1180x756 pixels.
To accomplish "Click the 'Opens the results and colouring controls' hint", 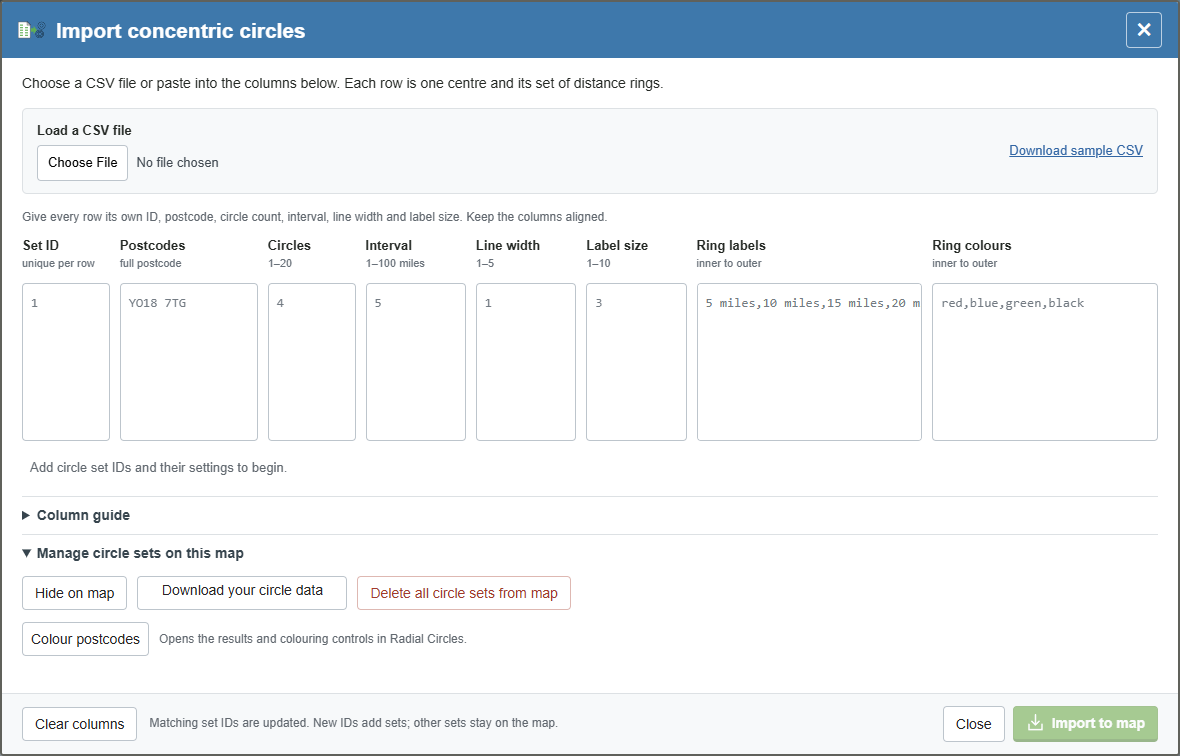I will coord(313,639).
